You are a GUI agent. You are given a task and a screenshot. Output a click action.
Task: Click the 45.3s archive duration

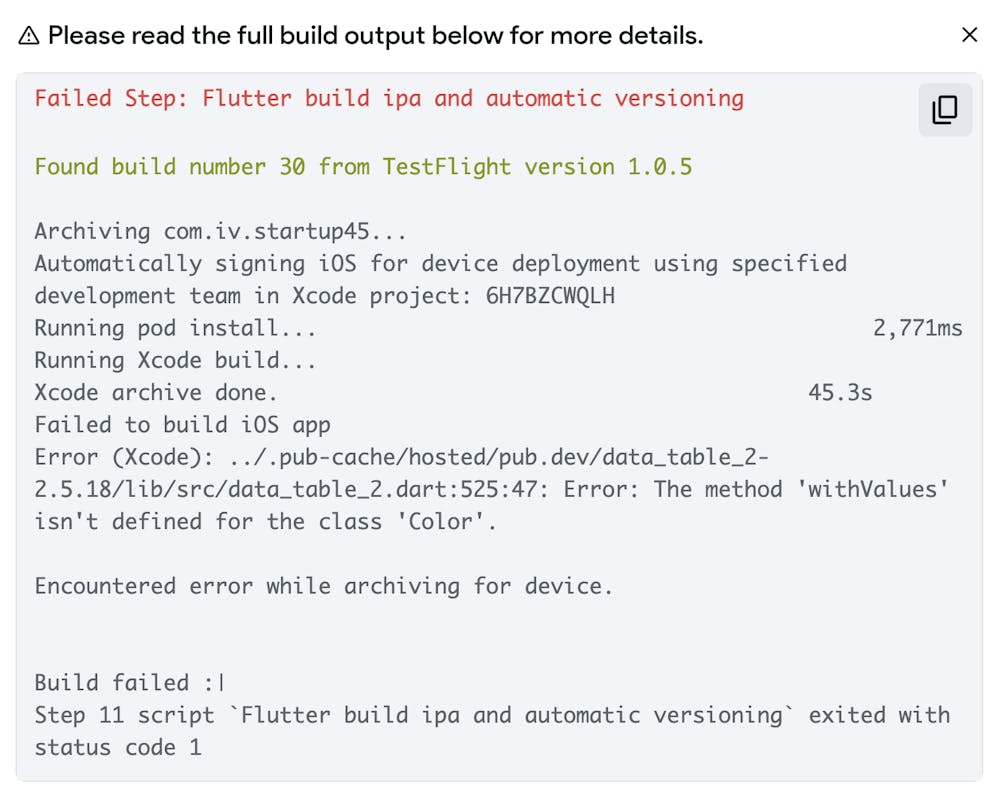[840, 392]
